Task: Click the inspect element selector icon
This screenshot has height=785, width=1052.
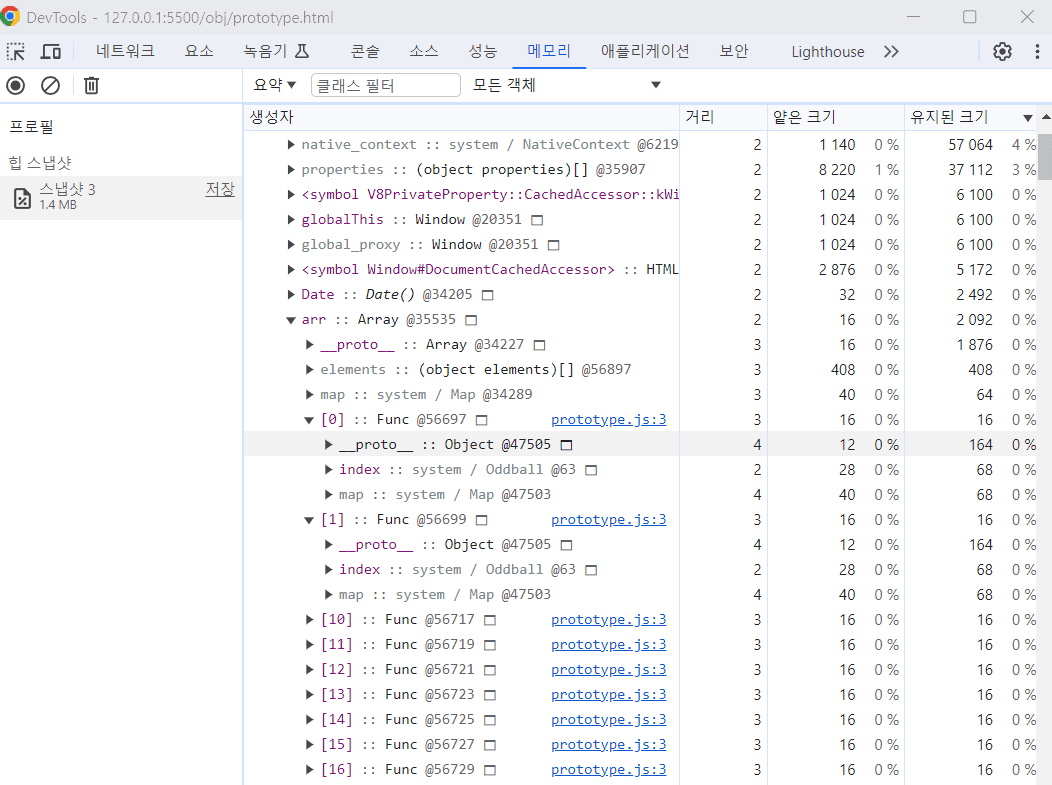Action: [16, 52]
